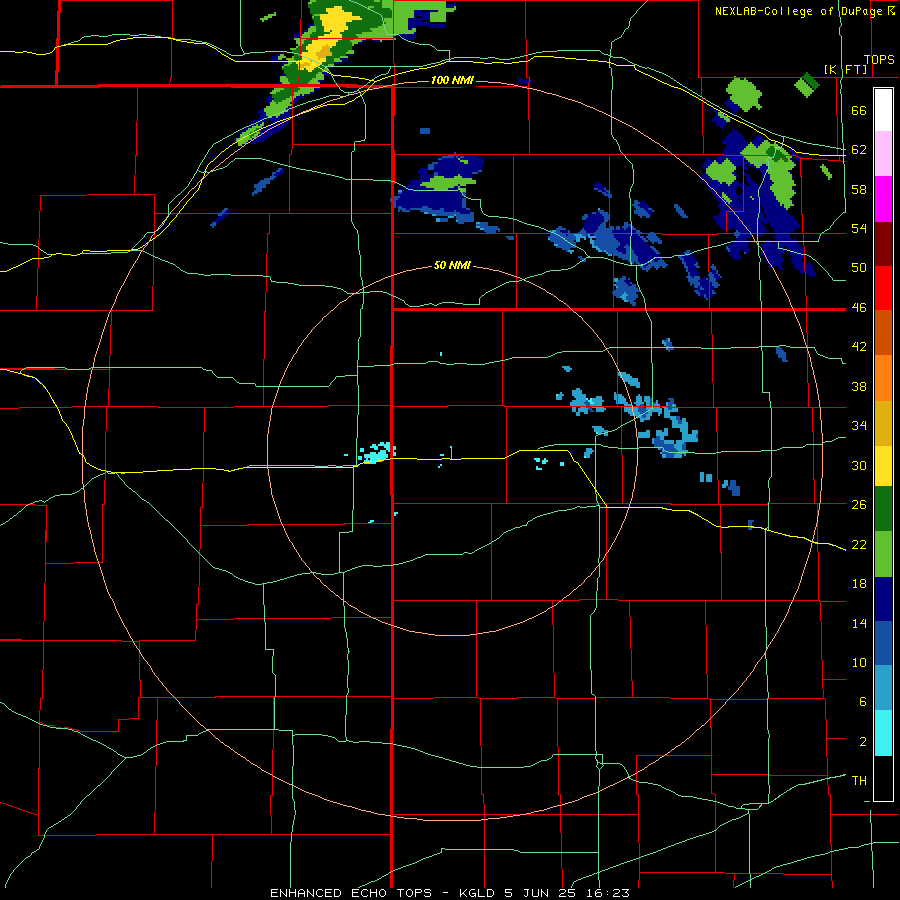Click the 34 legend value
The width and height of the screenshot is (900, 900).
click(859, 426)
